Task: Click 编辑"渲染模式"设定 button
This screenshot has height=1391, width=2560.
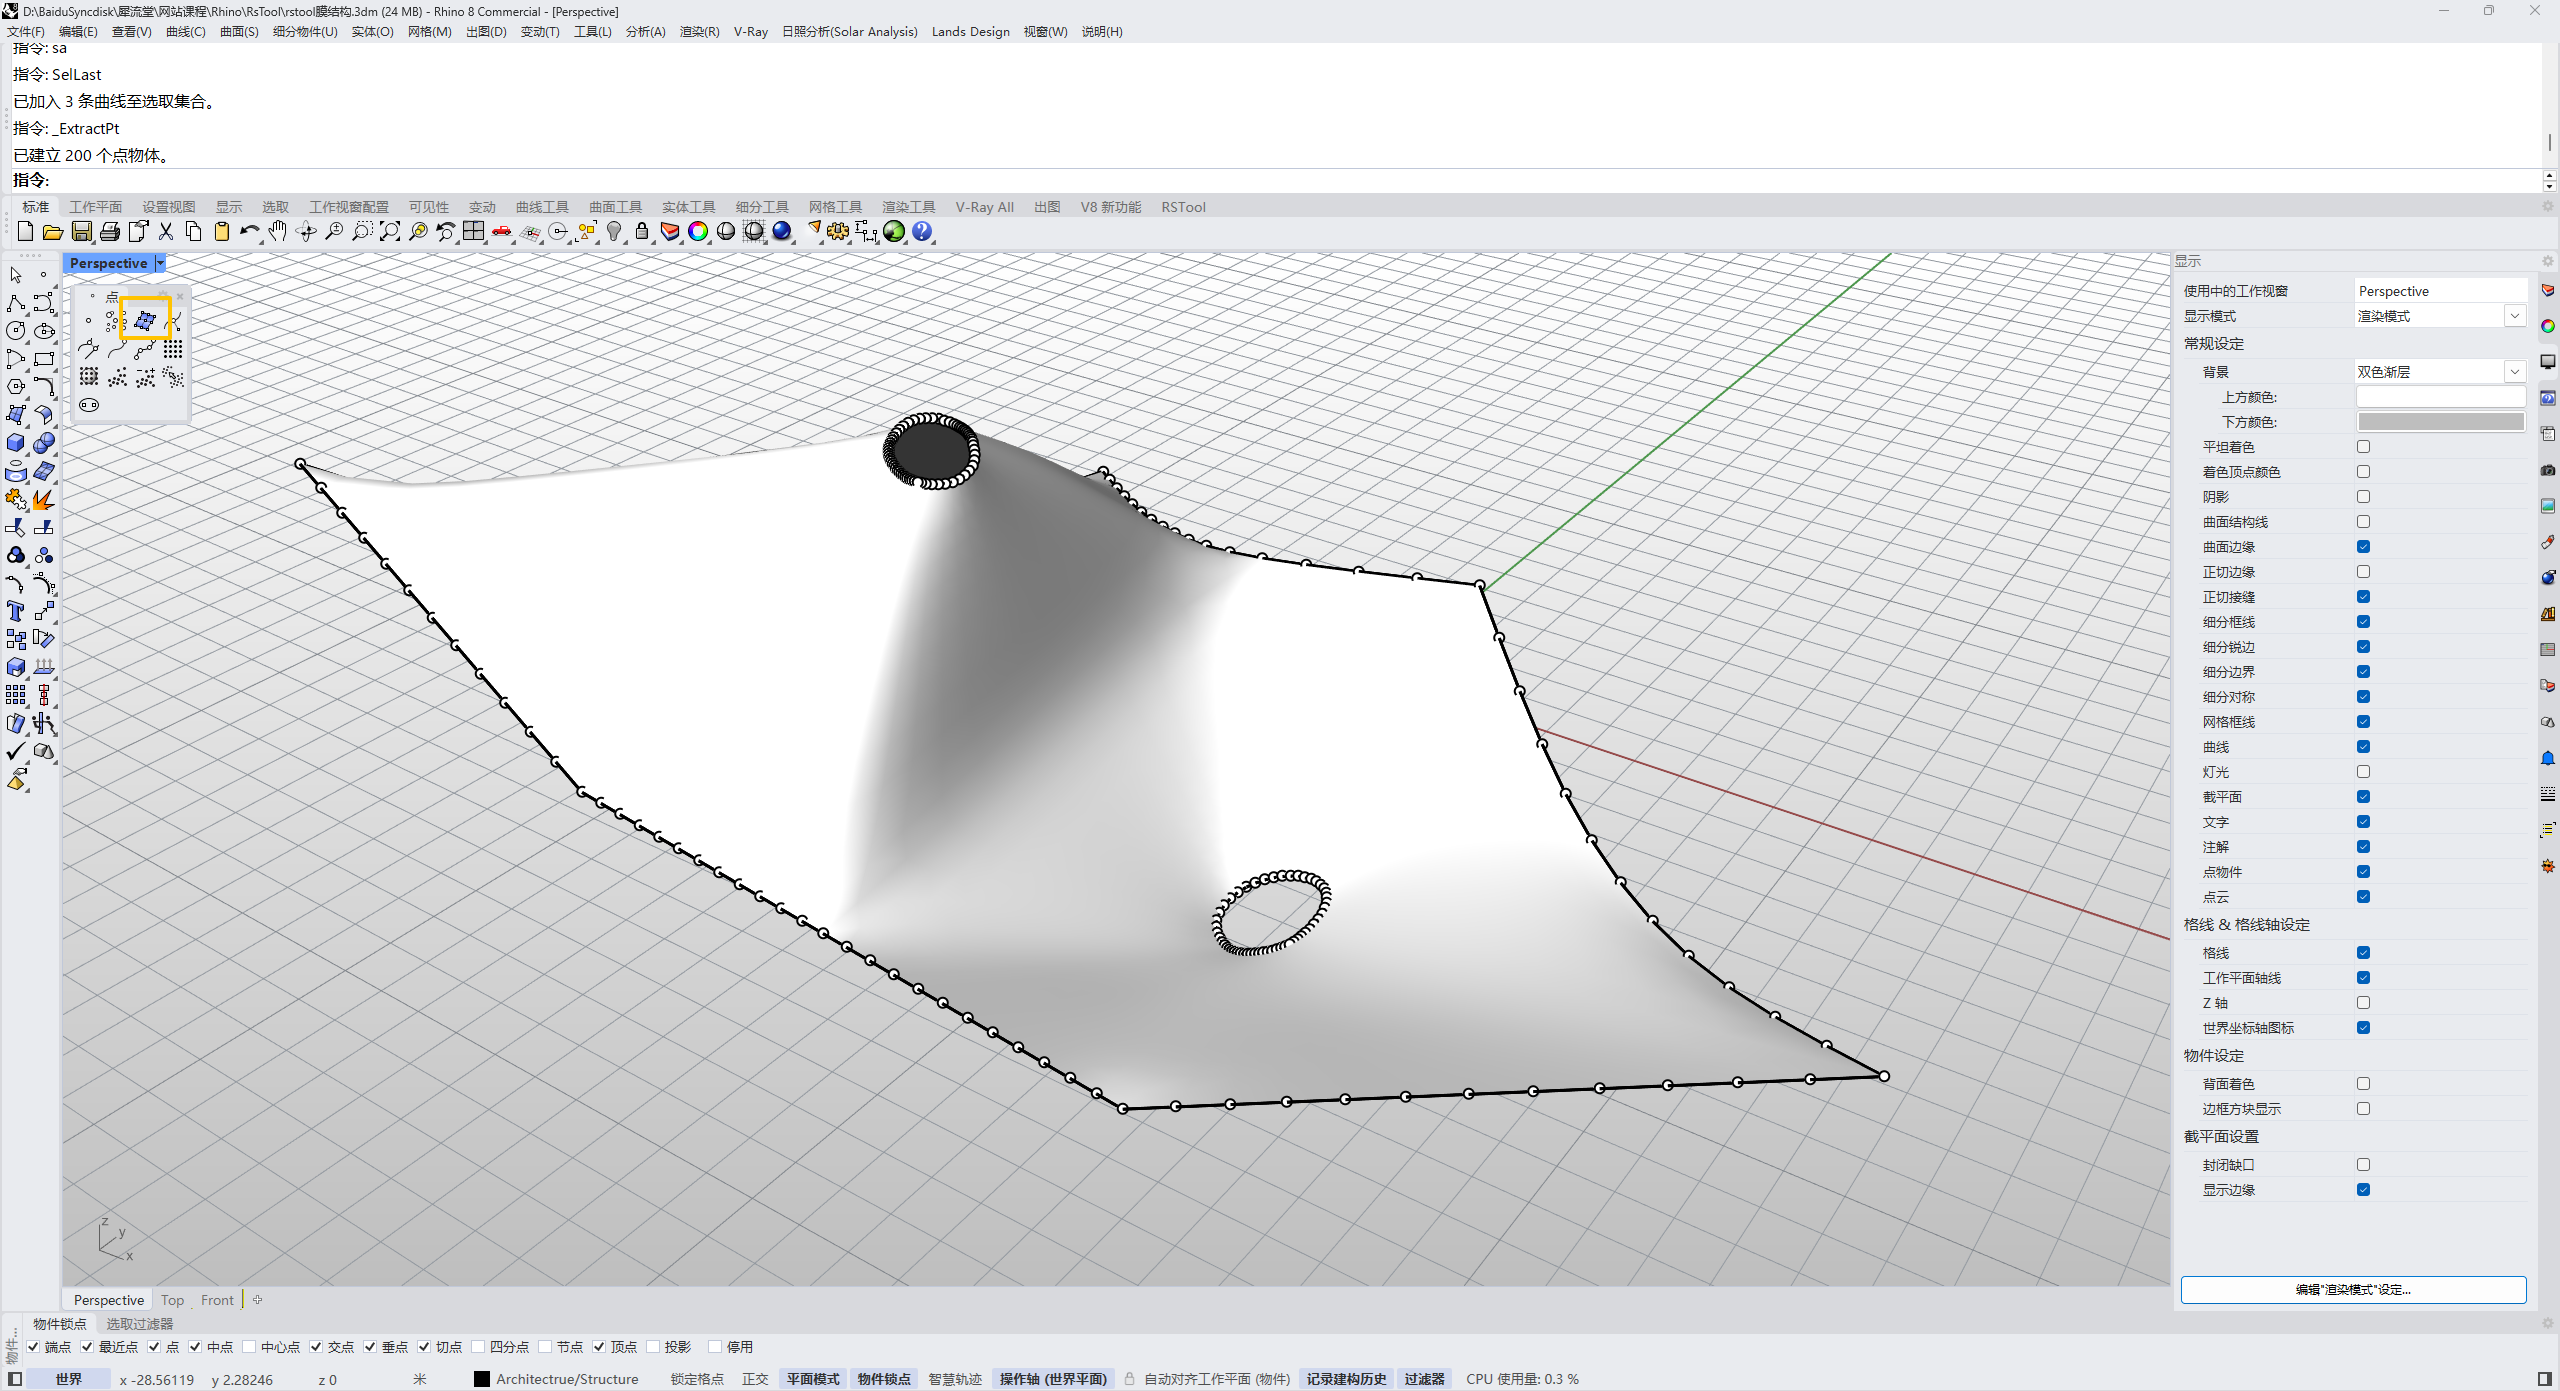Action: click(x=2352, y=1290)
